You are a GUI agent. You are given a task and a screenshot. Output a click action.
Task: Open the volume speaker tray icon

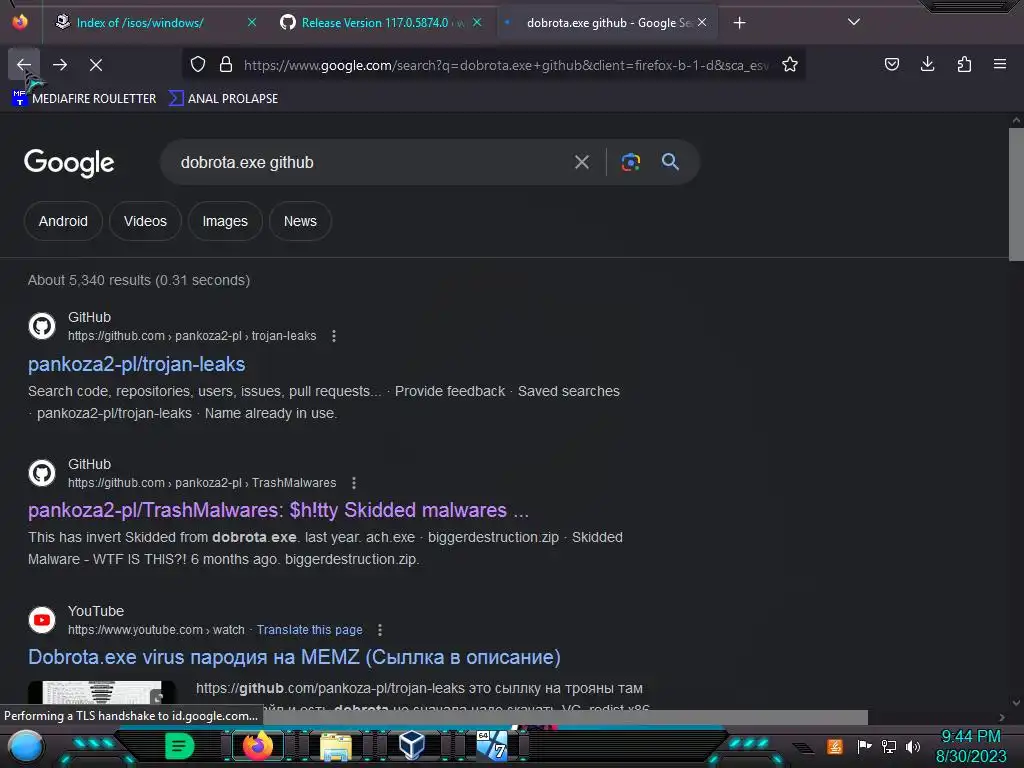(x=912, y=746)
